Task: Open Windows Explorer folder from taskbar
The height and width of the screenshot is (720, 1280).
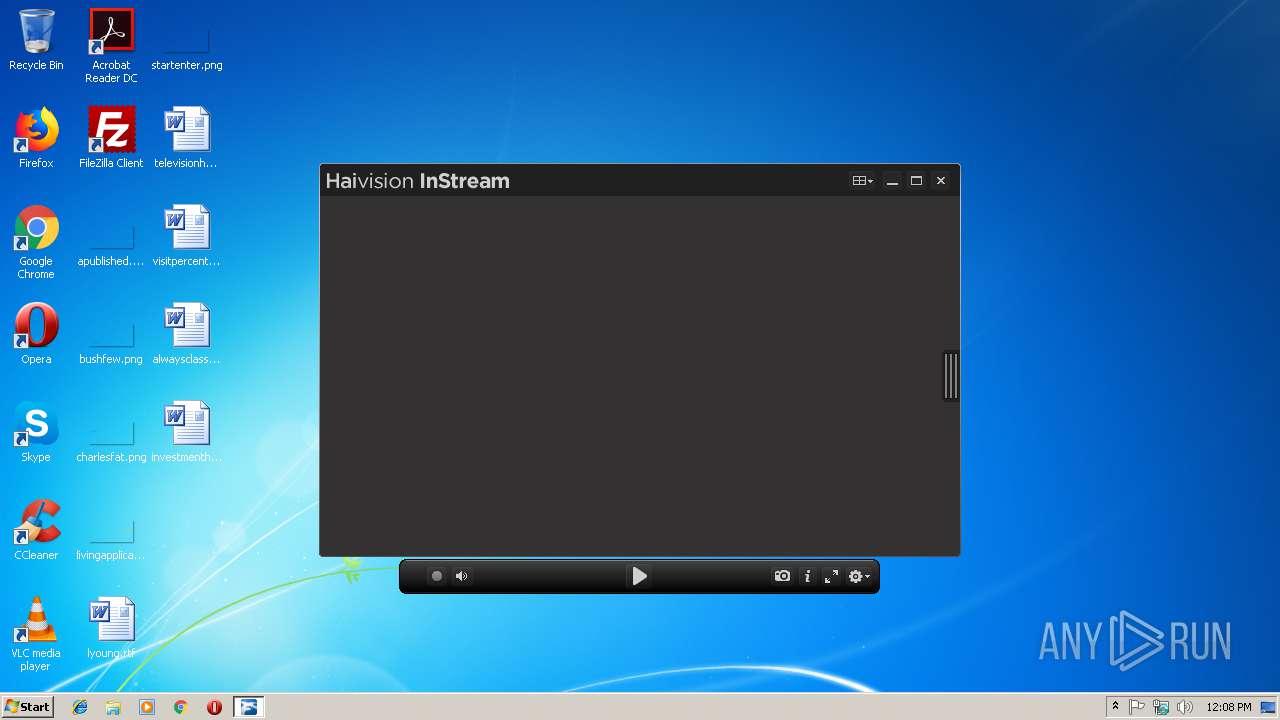Action: (x=113, y=707)
